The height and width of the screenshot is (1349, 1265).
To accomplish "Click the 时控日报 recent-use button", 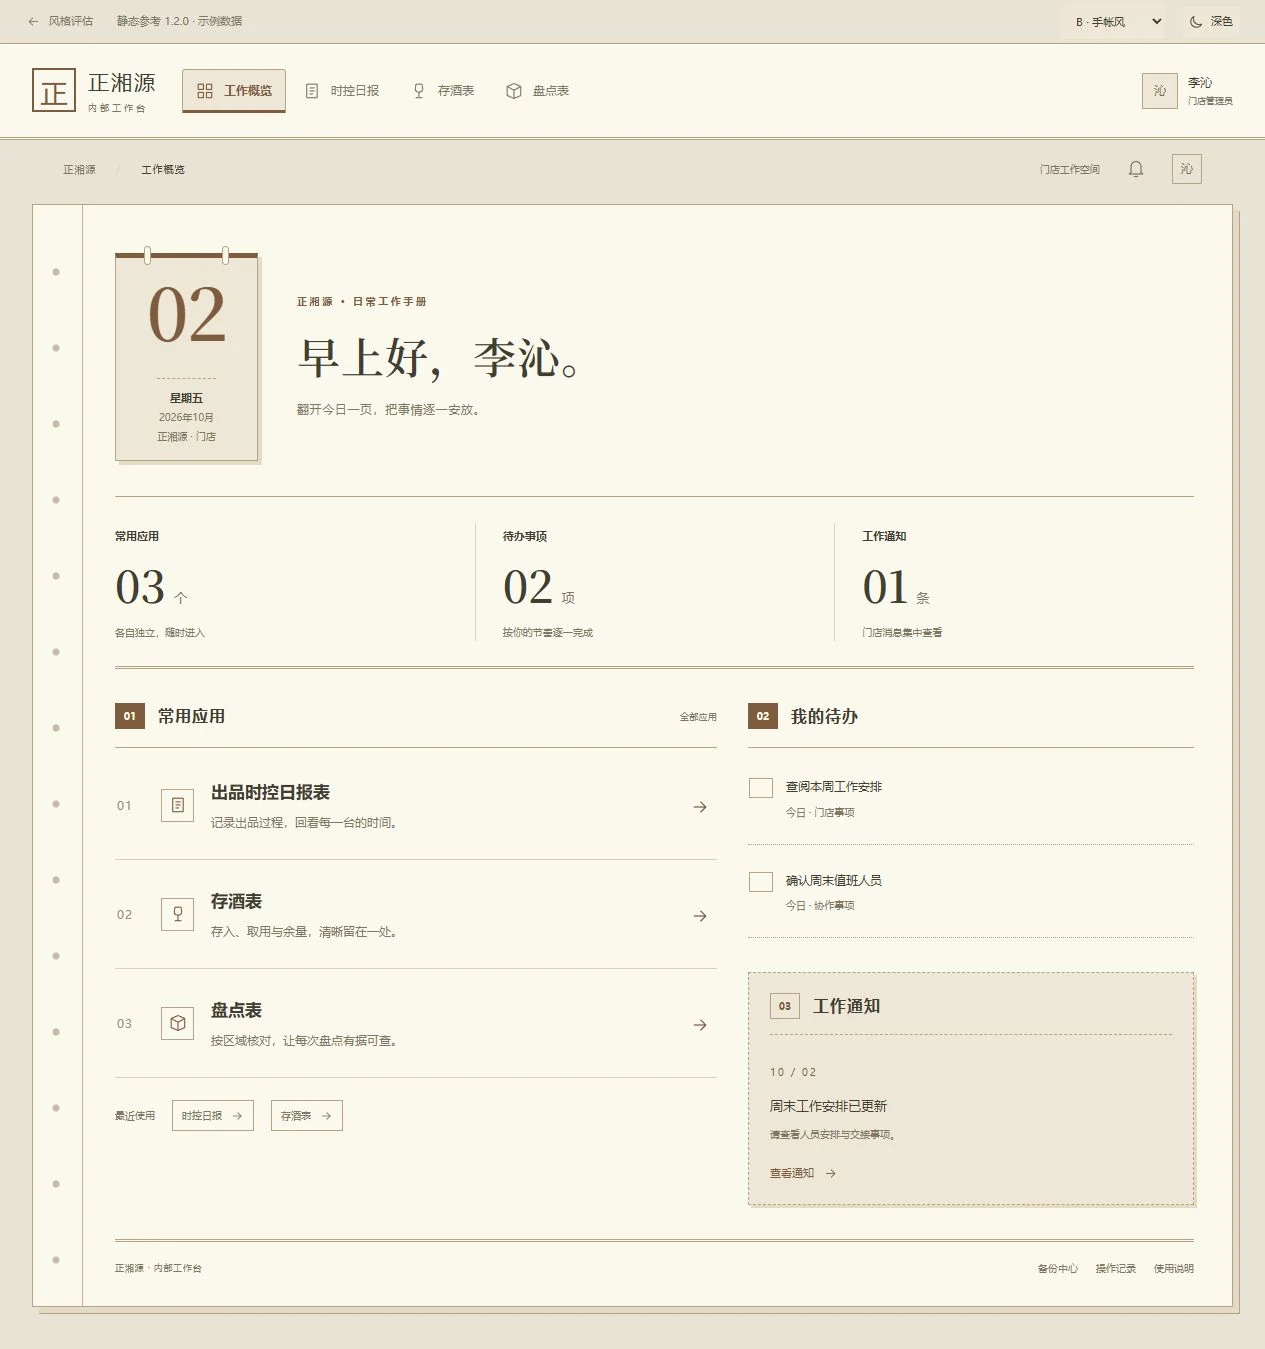I will [x=213, y=1116].
